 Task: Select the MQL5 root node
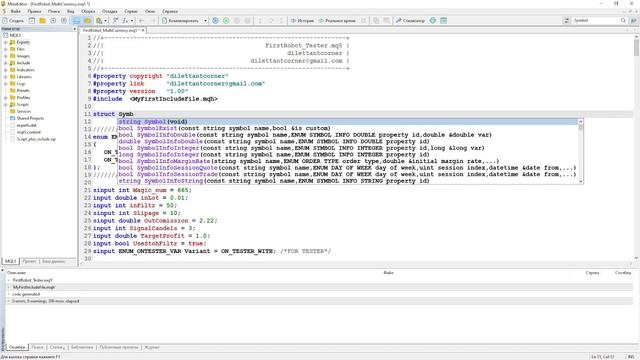coord(12,35)
